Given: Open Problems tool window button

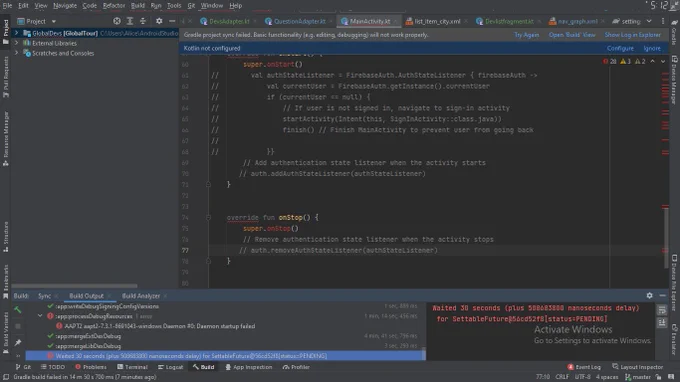Looking at the screenshot, I should coord(91,367).
